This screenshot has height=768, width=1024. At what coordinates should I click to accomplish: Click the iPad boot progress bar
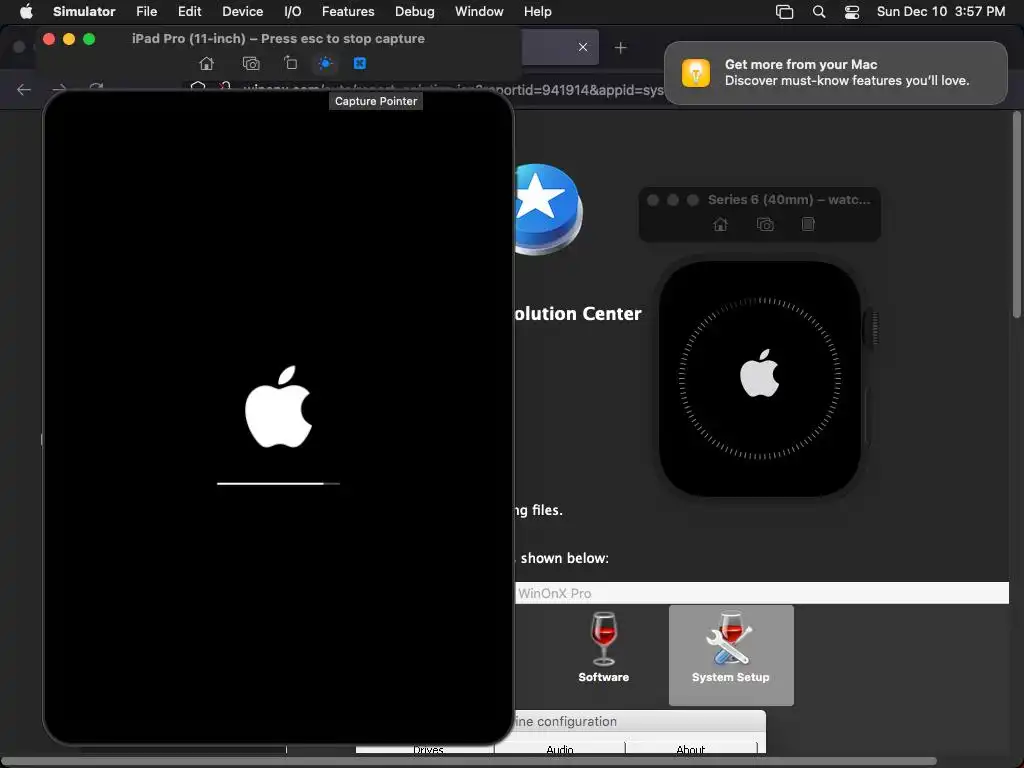coord(278,484)
